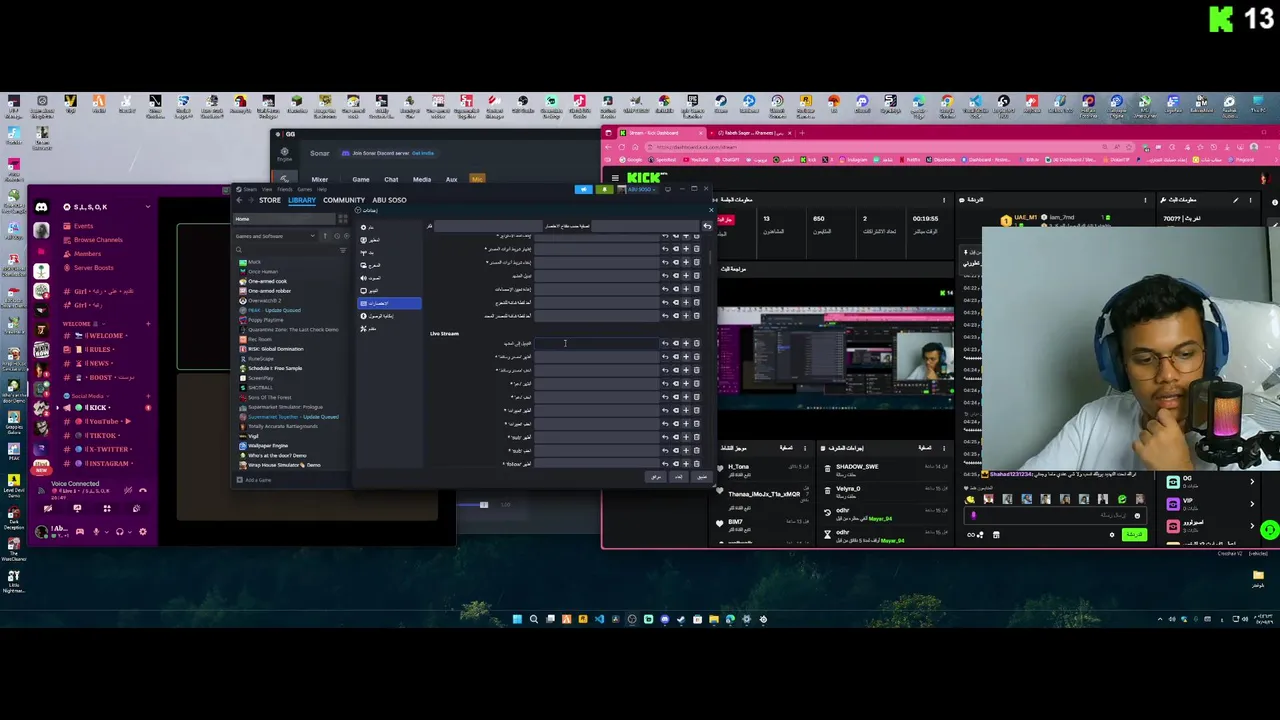
Task: Click the Home button in the Steam library
Action: pyautogui.click(x=285, y=219)
